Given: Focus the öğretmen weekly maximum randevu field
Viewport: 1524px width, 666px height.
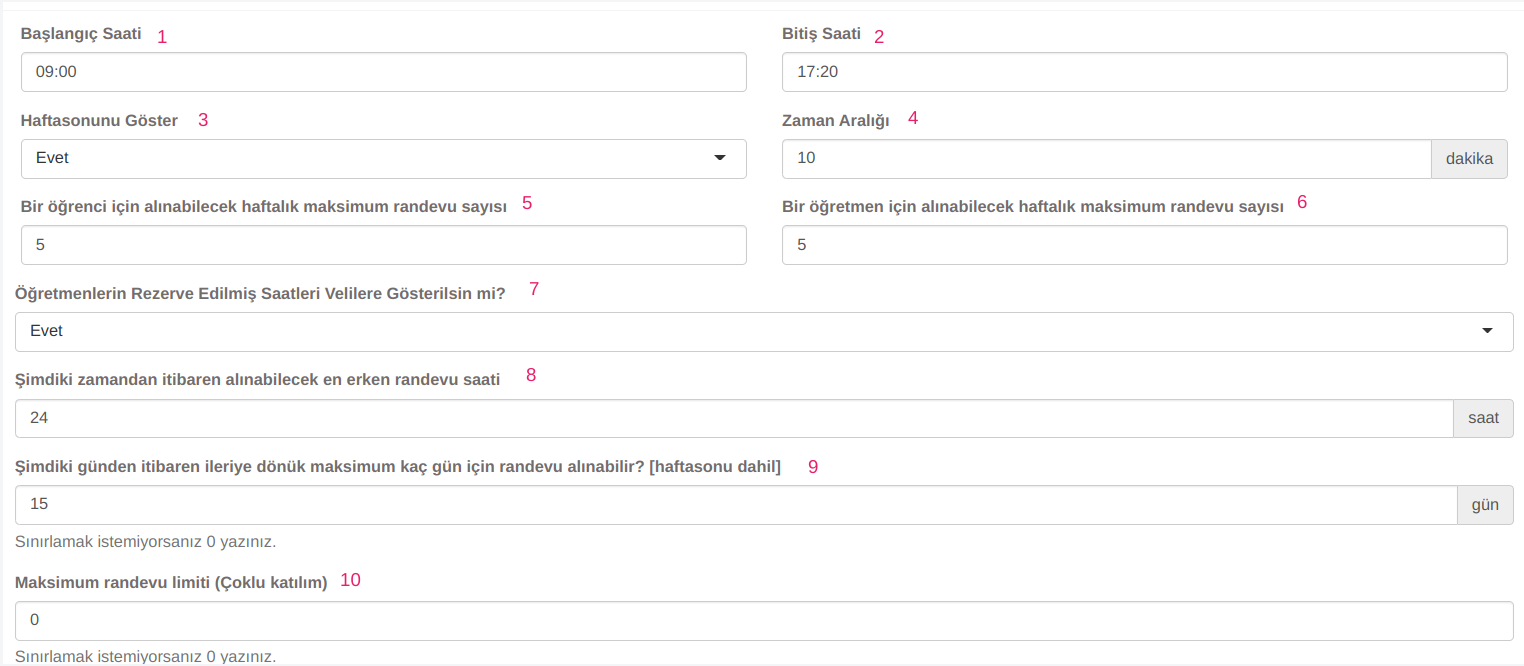Looking at the screenshot, I should click(x=1144, y=245).
